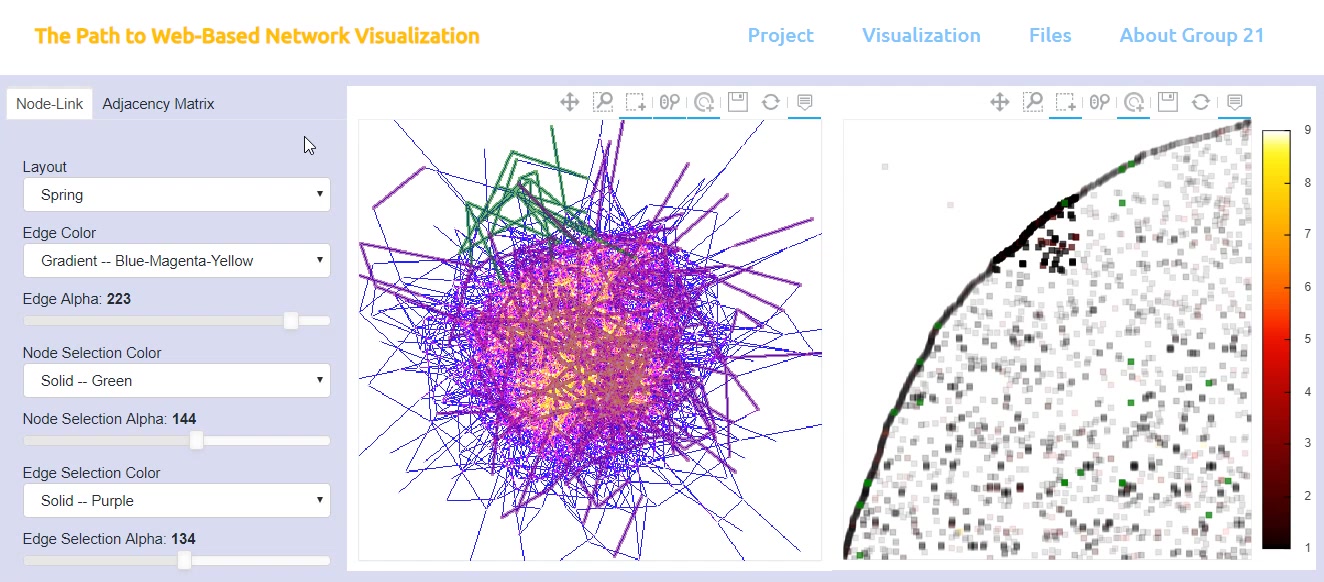Save the adjacency matrix plot with floppy disk icon
Screen dimensions: 1324x582
tap(1167, 101)
